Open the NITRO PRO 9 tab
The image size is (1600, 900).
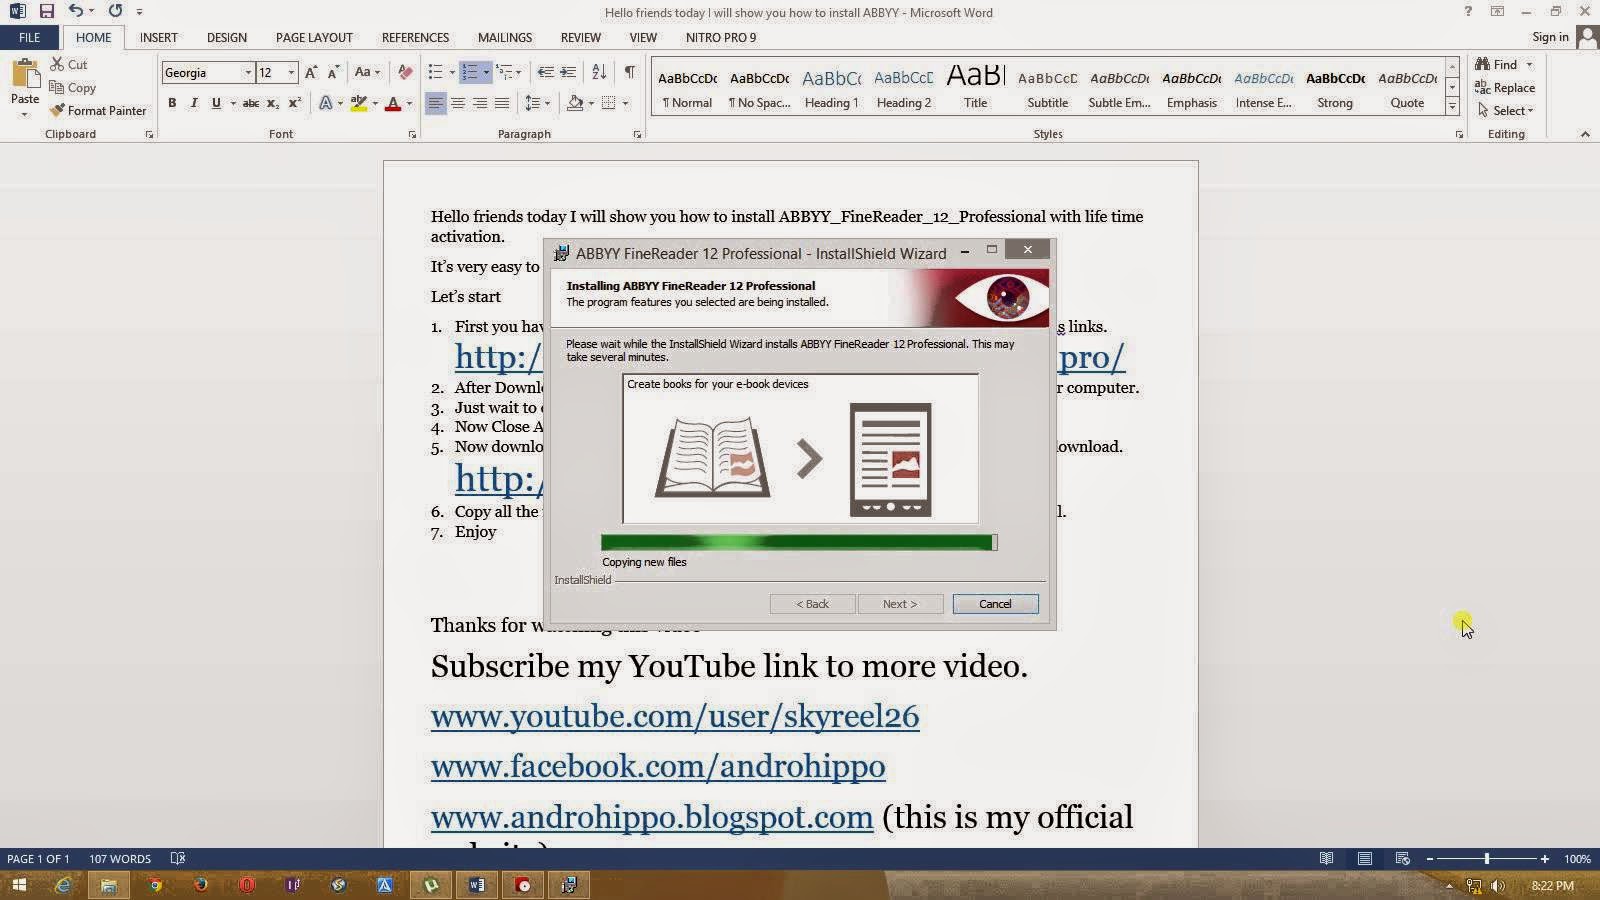tap(721, 37)
